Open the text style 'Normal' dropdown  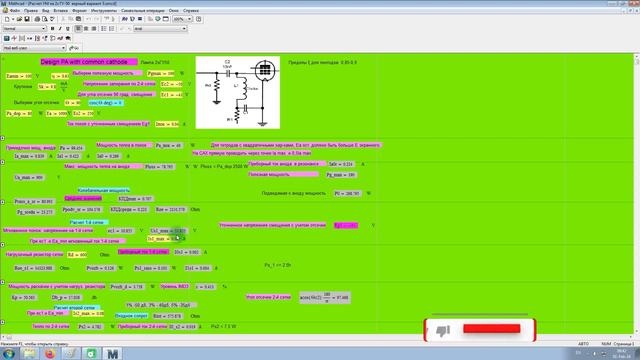(x=44, y=29)
